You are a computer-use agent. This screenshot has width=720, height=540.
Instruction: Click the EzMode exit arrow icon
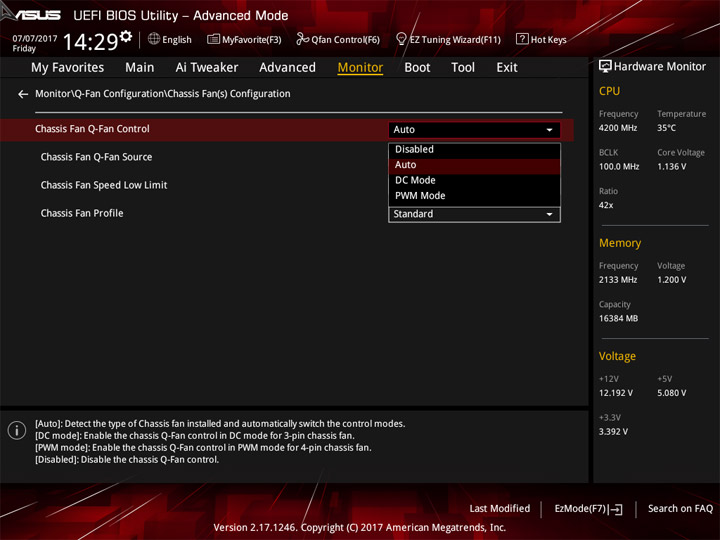click(616, 509)
